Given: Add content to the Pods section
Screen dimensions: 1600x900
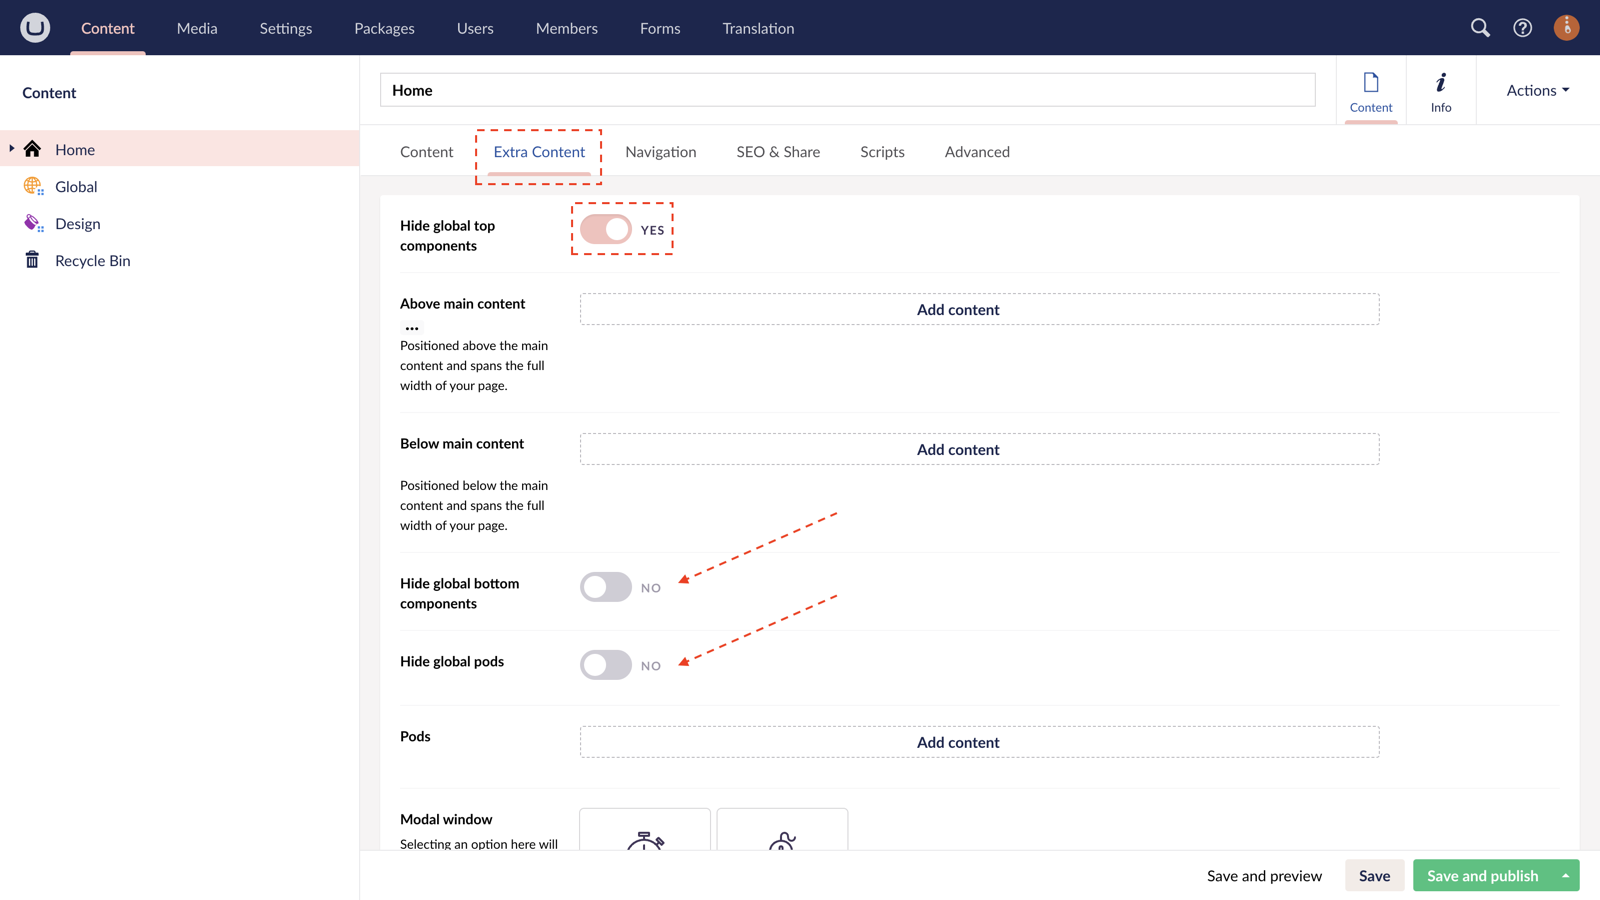Looking at the screenshot, I should click(957, 742).
